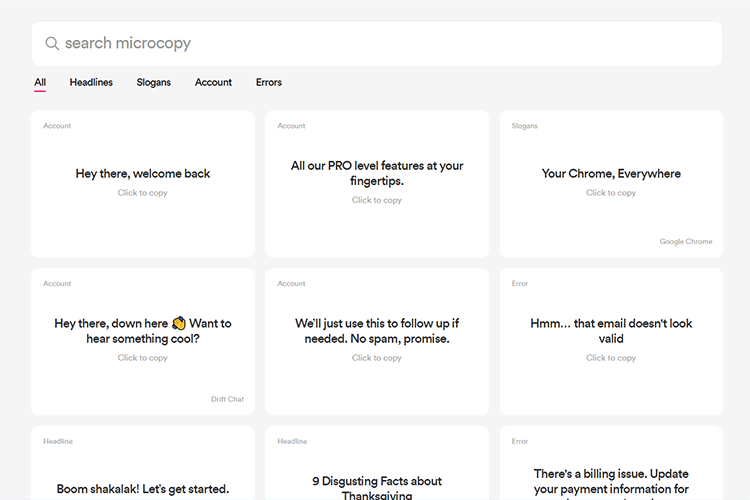Click the search magnifier icon
The image size is (750, 500).
click(52, 44)
